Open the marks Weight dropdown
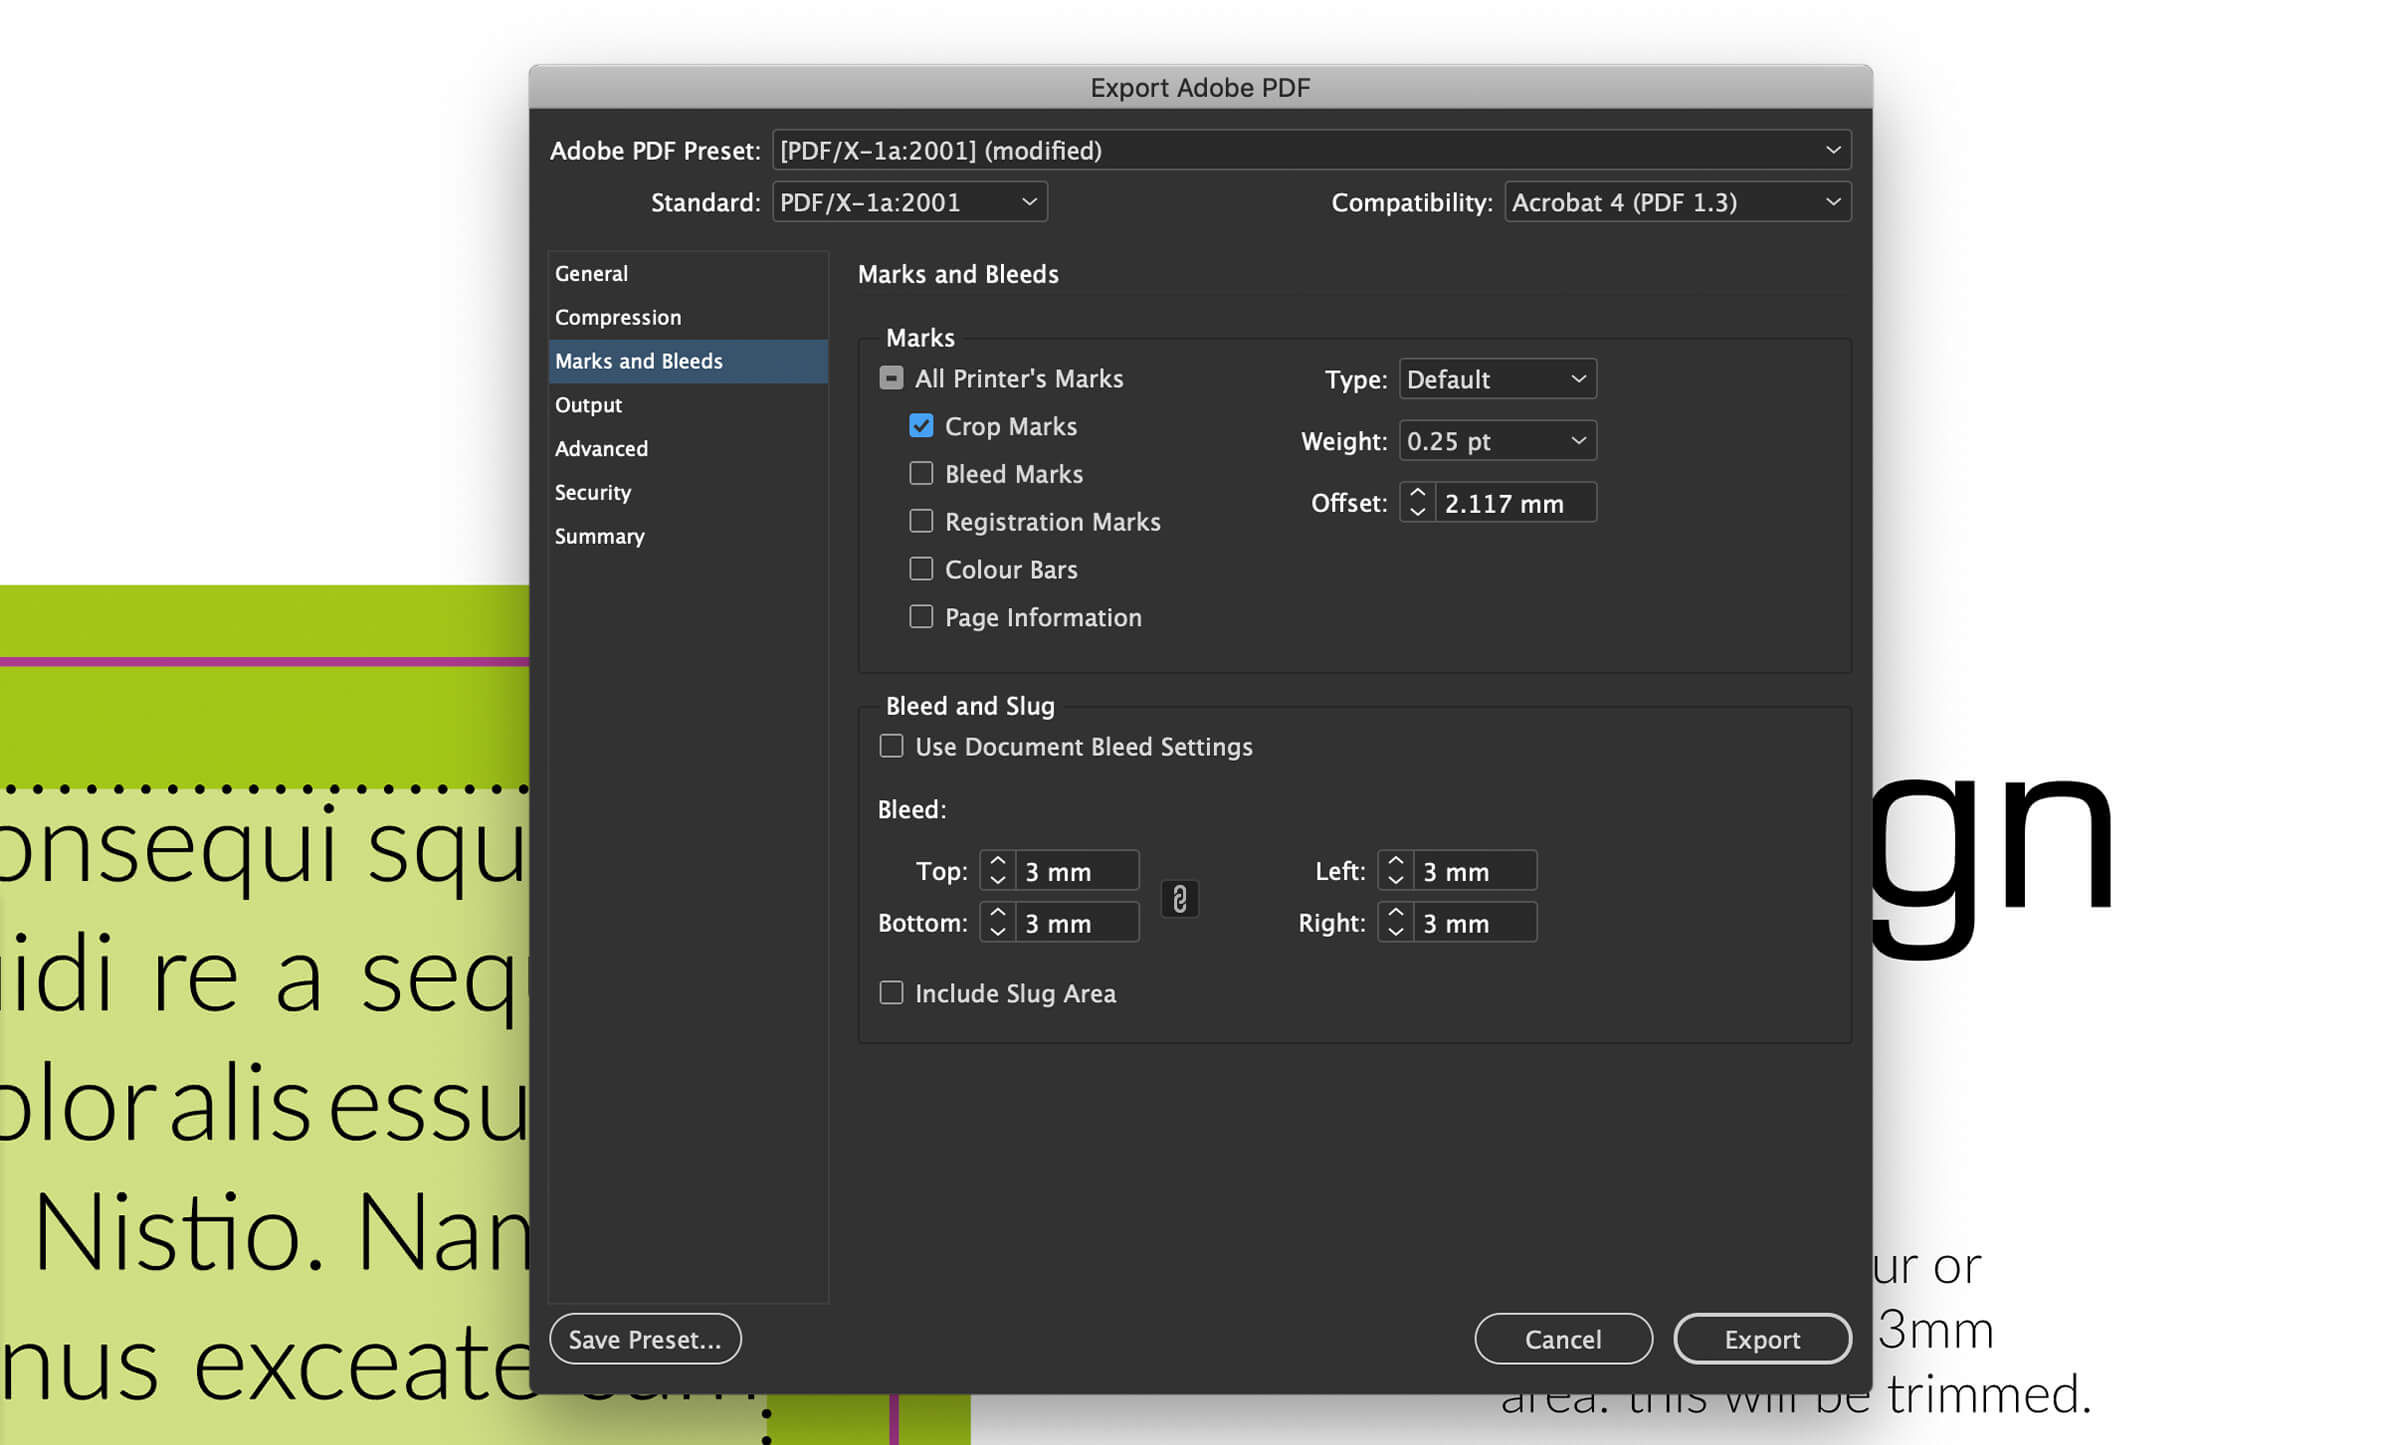 (x=1497, y=441)
